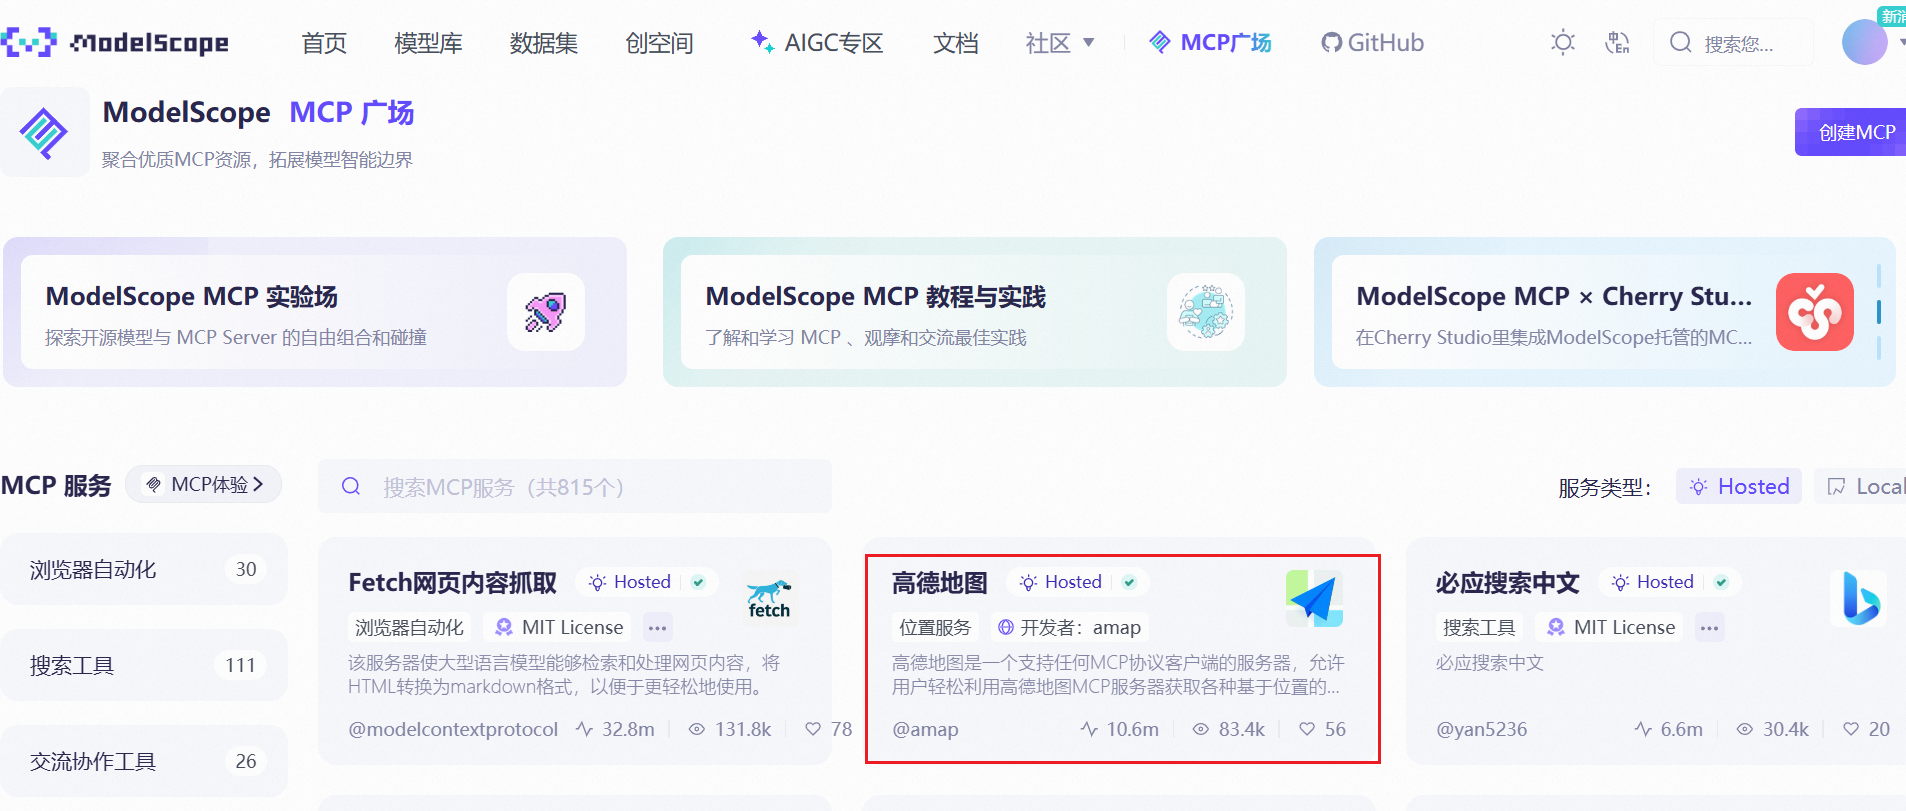1906x811 pixels.
Task: Open the 创空间 nav item
Action: click(659, 43)
